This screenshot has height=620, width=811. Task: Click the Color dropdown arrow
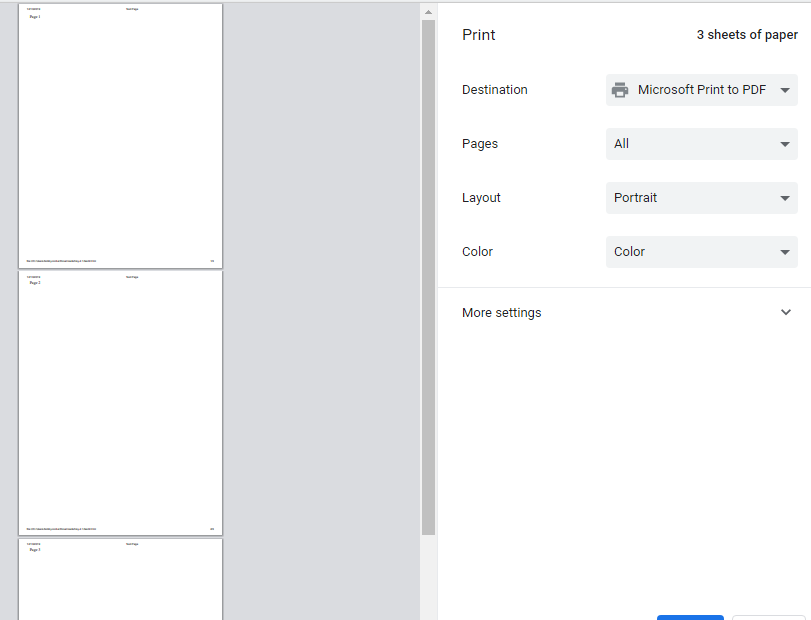(x=785, y=252)
